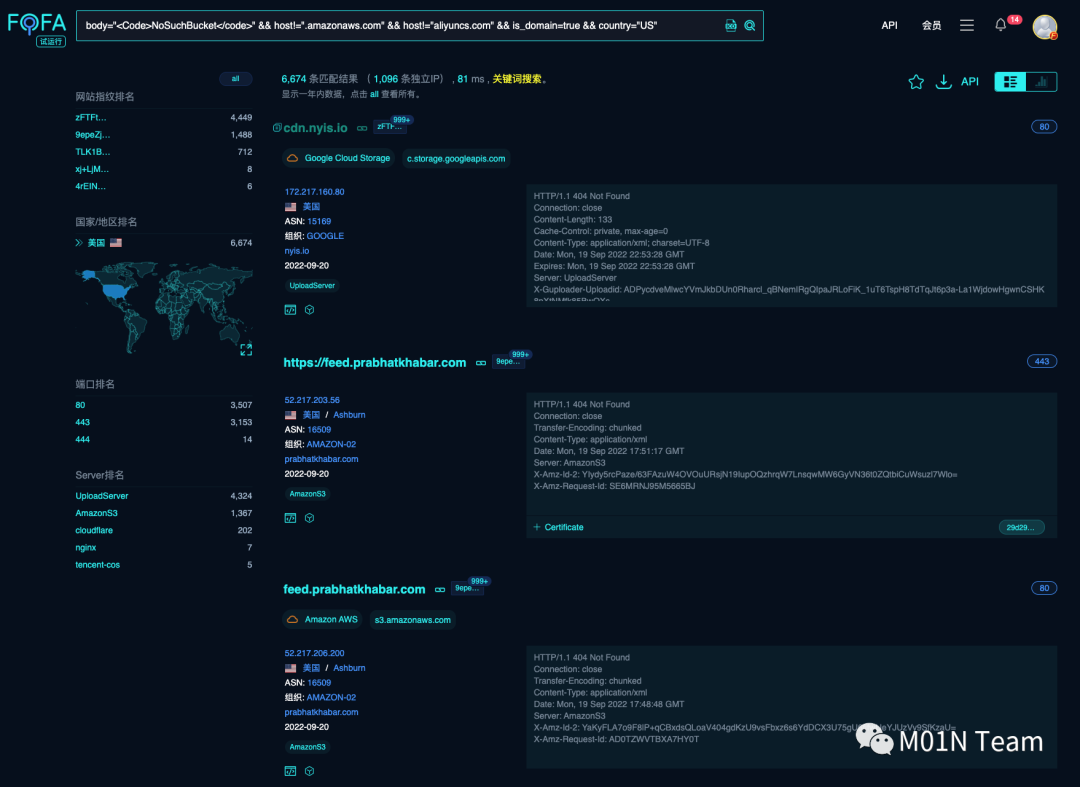Viewport: 1080px width, 787px height.
Task: Filter by nginx server
Action: 85,548
